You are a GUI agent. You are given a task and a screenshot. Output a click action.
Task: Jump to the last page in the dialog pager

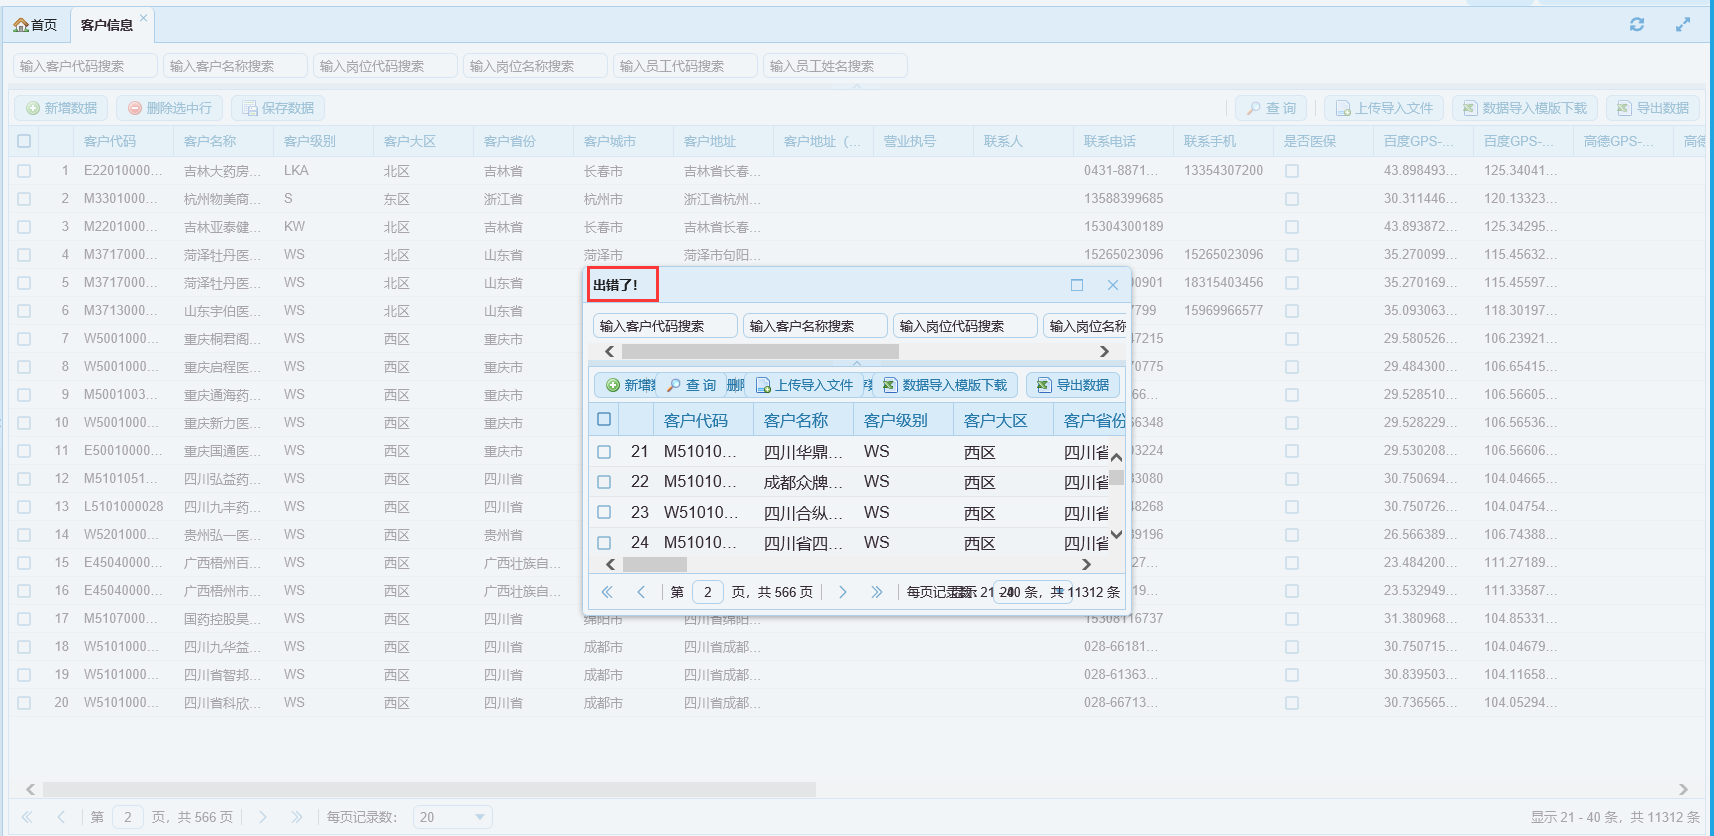pos(877,592)
